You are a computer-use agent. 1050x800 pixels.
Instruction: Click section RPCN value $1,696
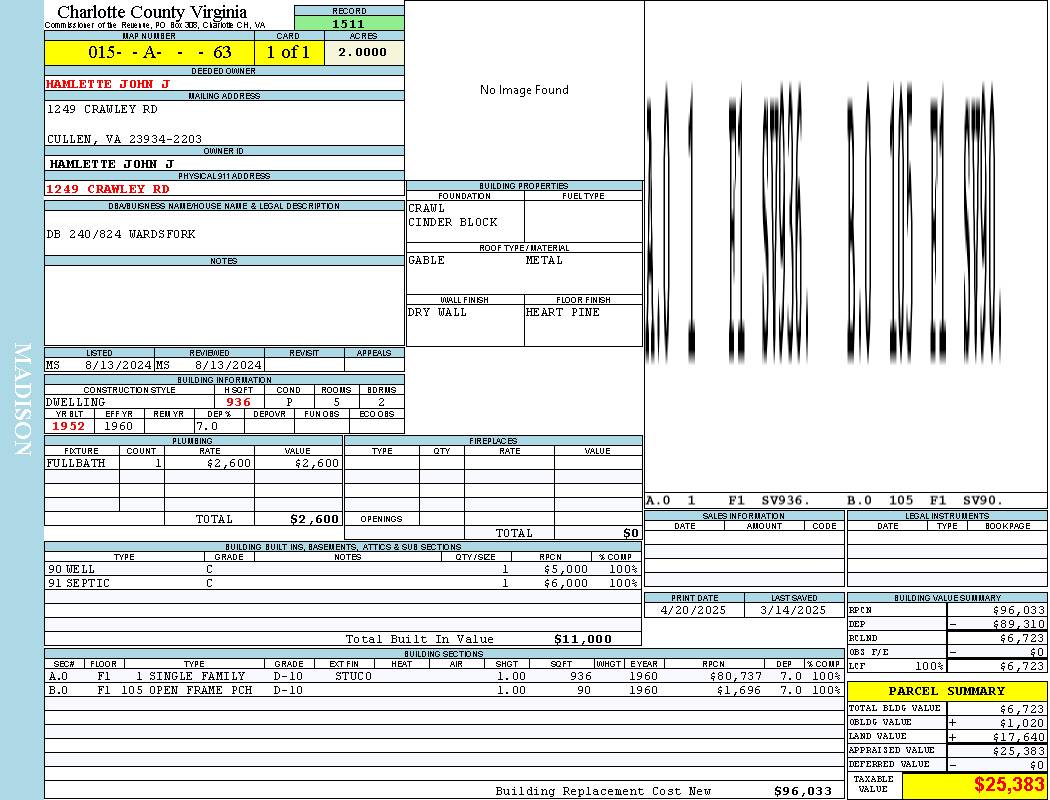coord(739,690)
